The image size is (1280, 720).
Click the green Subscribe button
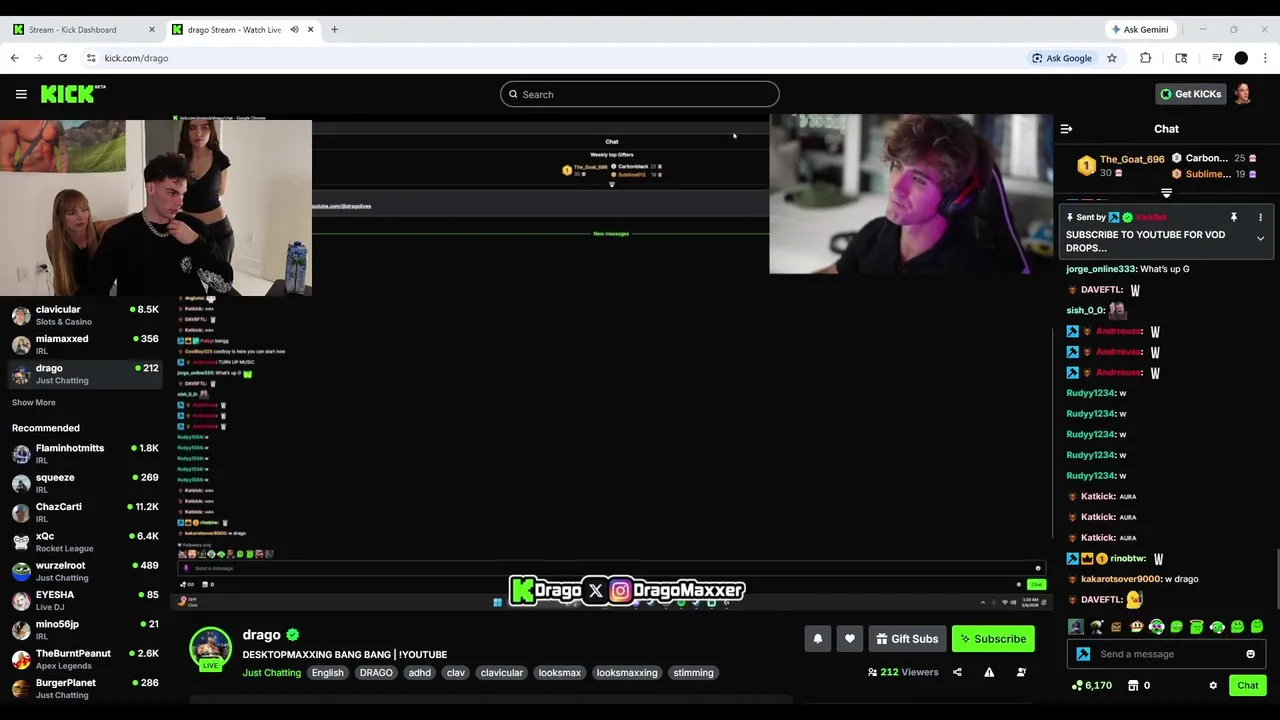click(993, 639)
